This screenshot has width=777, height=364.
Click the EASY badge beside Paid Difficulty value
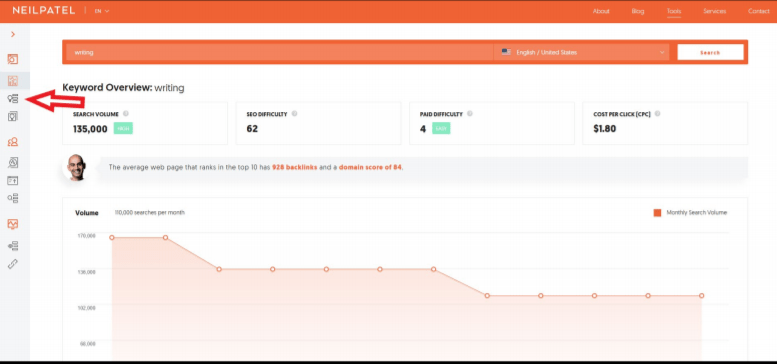point(441,129)
